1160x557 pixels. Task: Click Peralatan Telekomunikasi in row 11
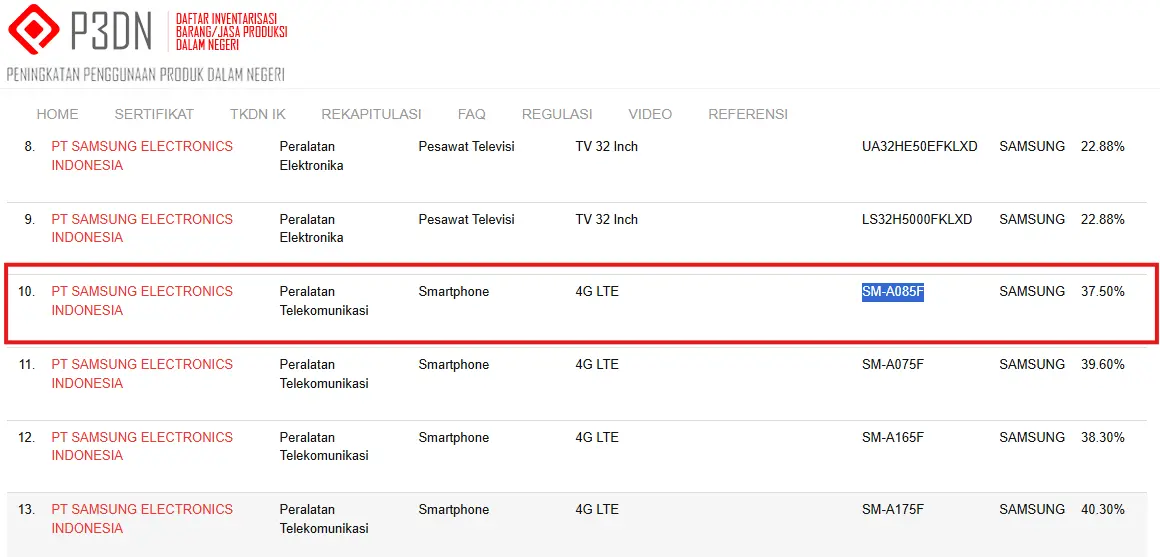click(x=324, y=374)
